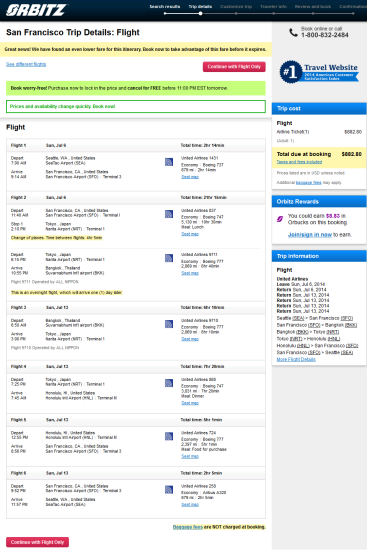Click the Orbucks rewards icon
The width and height of the screenshot is (367, 550).
coord(280,219)
